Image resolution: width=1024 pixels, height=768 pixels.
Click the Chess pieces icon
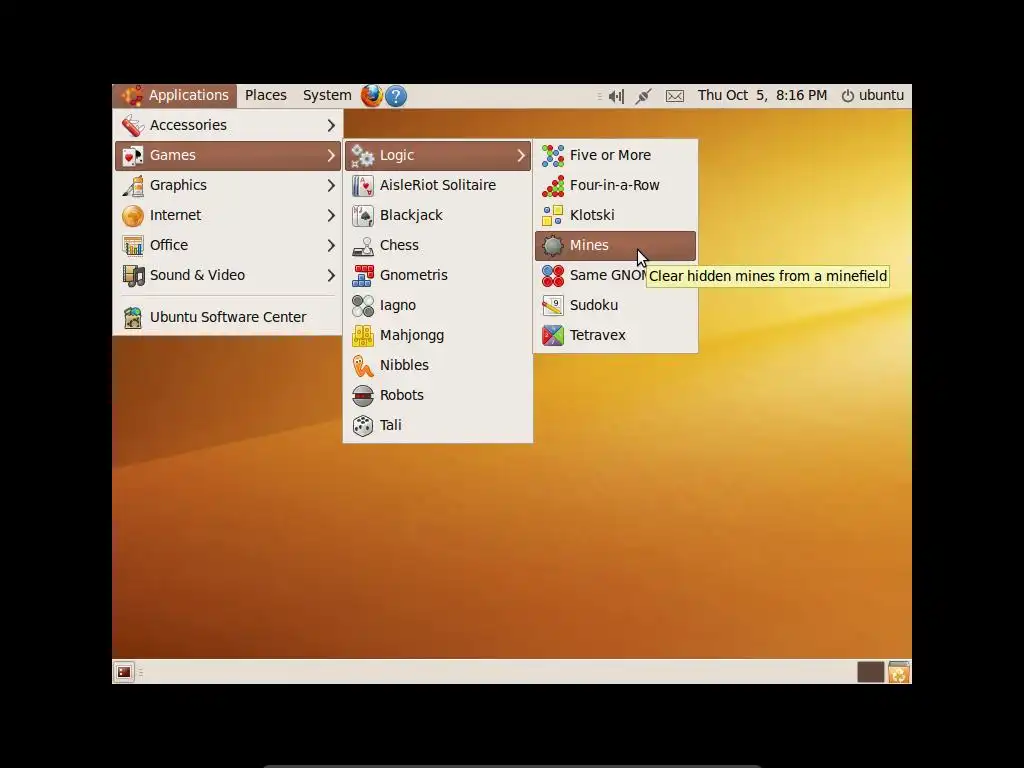(x=362, y=246)
